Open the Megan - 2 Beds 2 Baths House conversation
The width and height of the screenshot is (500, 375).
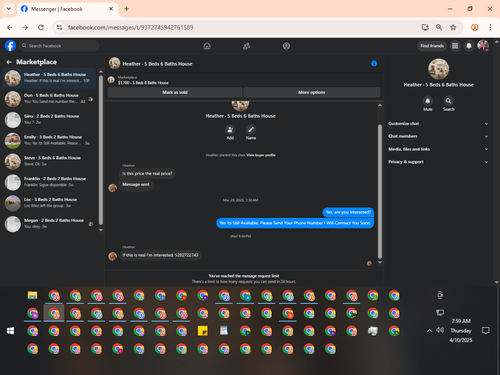pyautogui.click(x=49, y=224)
